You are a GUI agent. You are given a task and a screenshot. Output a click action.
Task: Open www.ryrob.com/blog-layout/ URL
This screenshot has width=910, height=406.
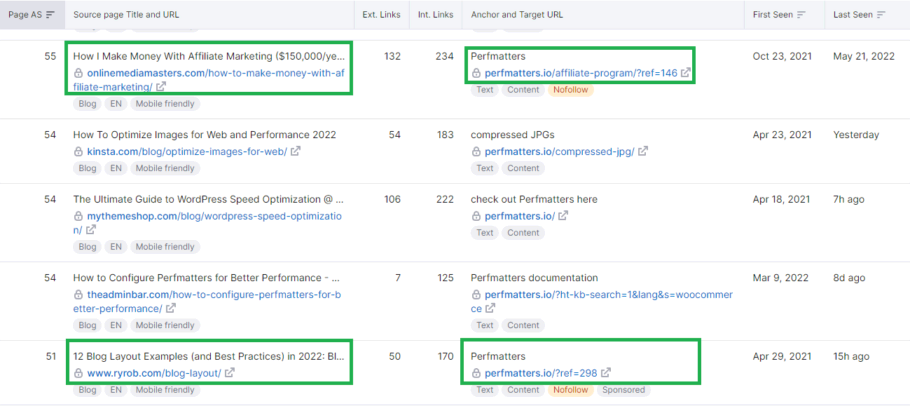click(x=154, y=373)
